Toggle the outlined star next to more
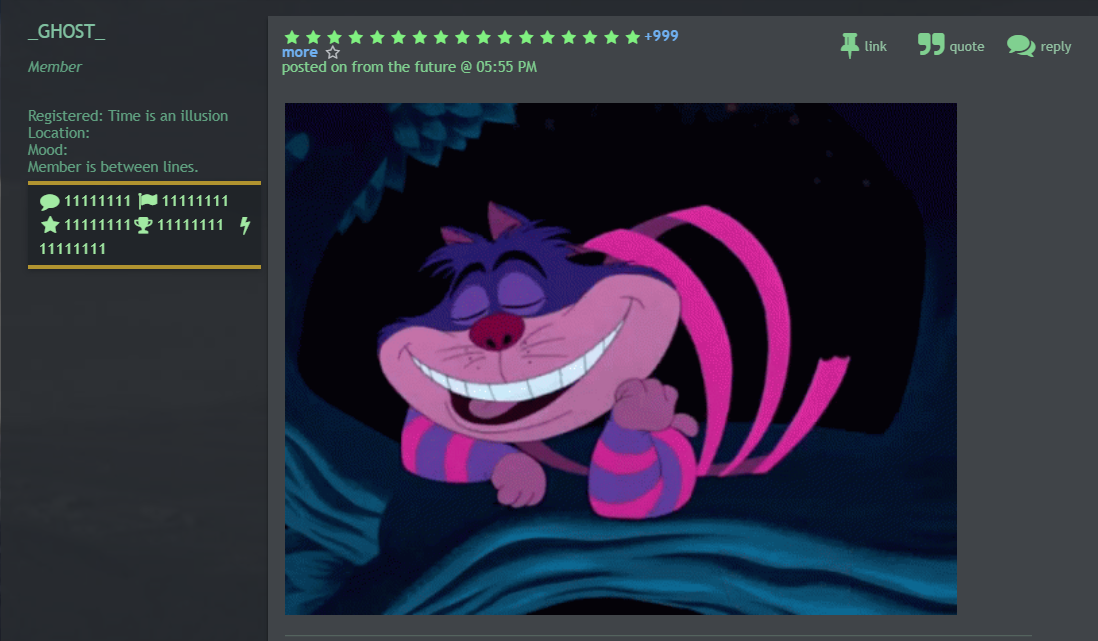This screenshot has width=1098, height=641. pyautogui.click(x=333, y=52)
